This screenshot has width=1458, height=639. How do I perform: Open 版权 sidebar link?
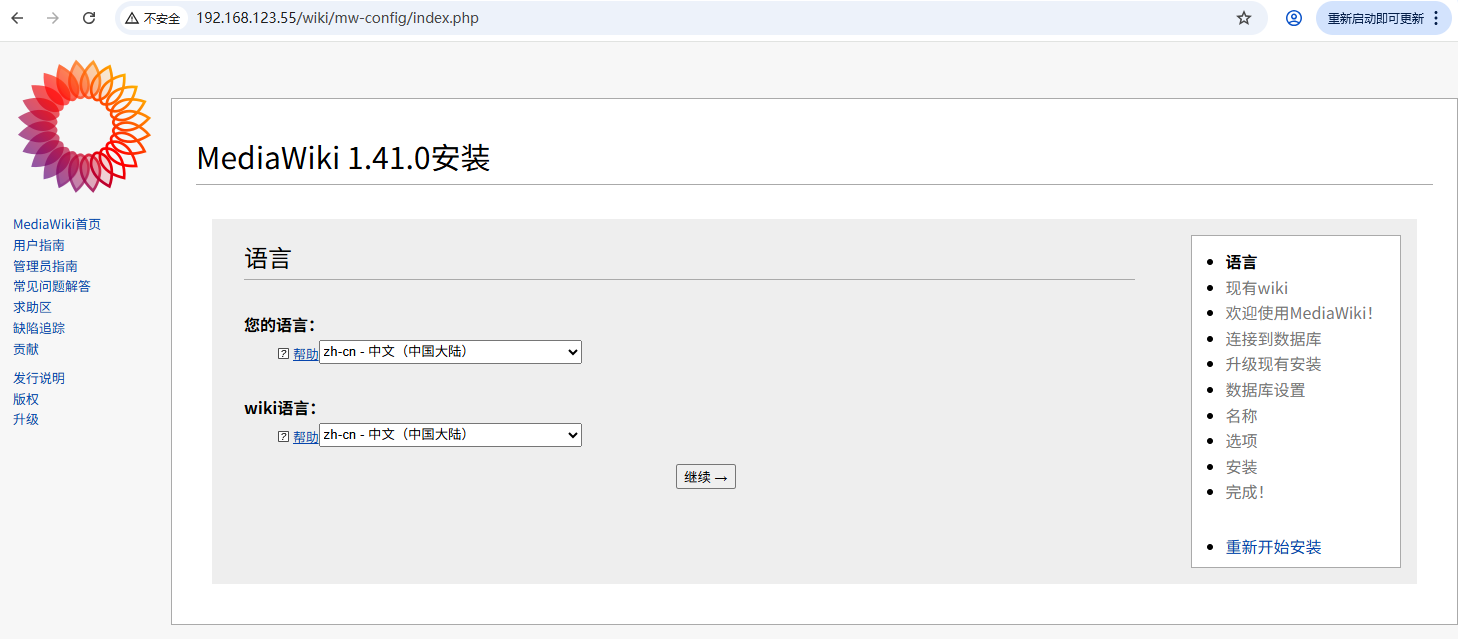pos(26,399)
